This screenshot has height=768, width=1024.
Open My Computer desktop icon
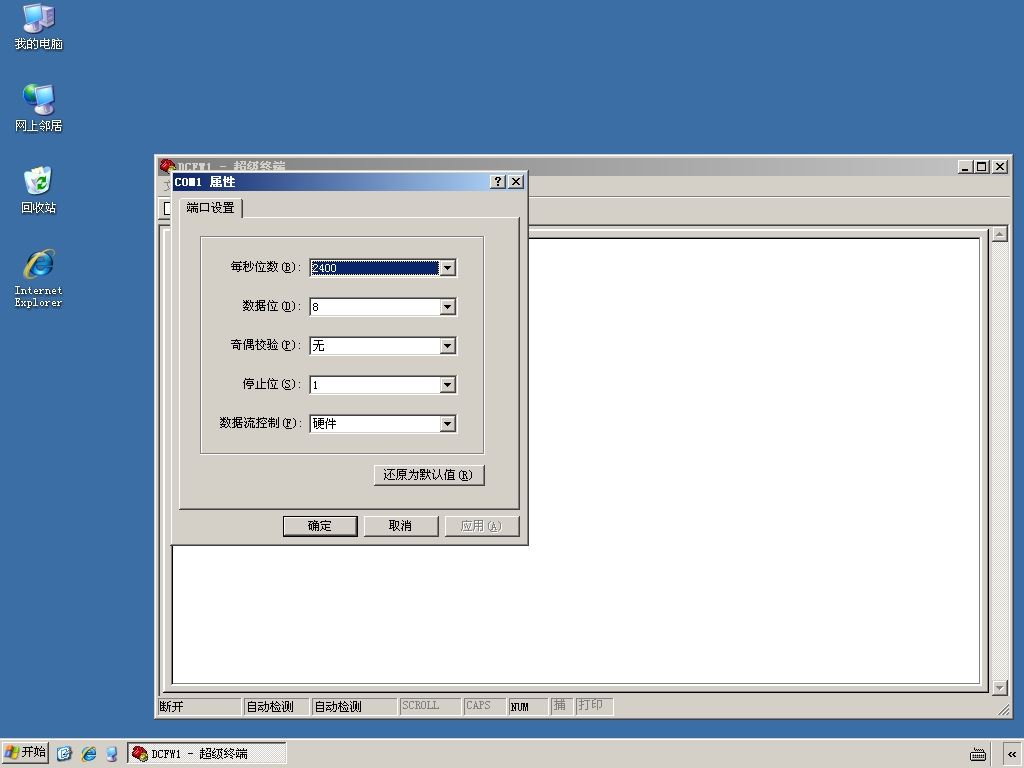coord(39,27)
